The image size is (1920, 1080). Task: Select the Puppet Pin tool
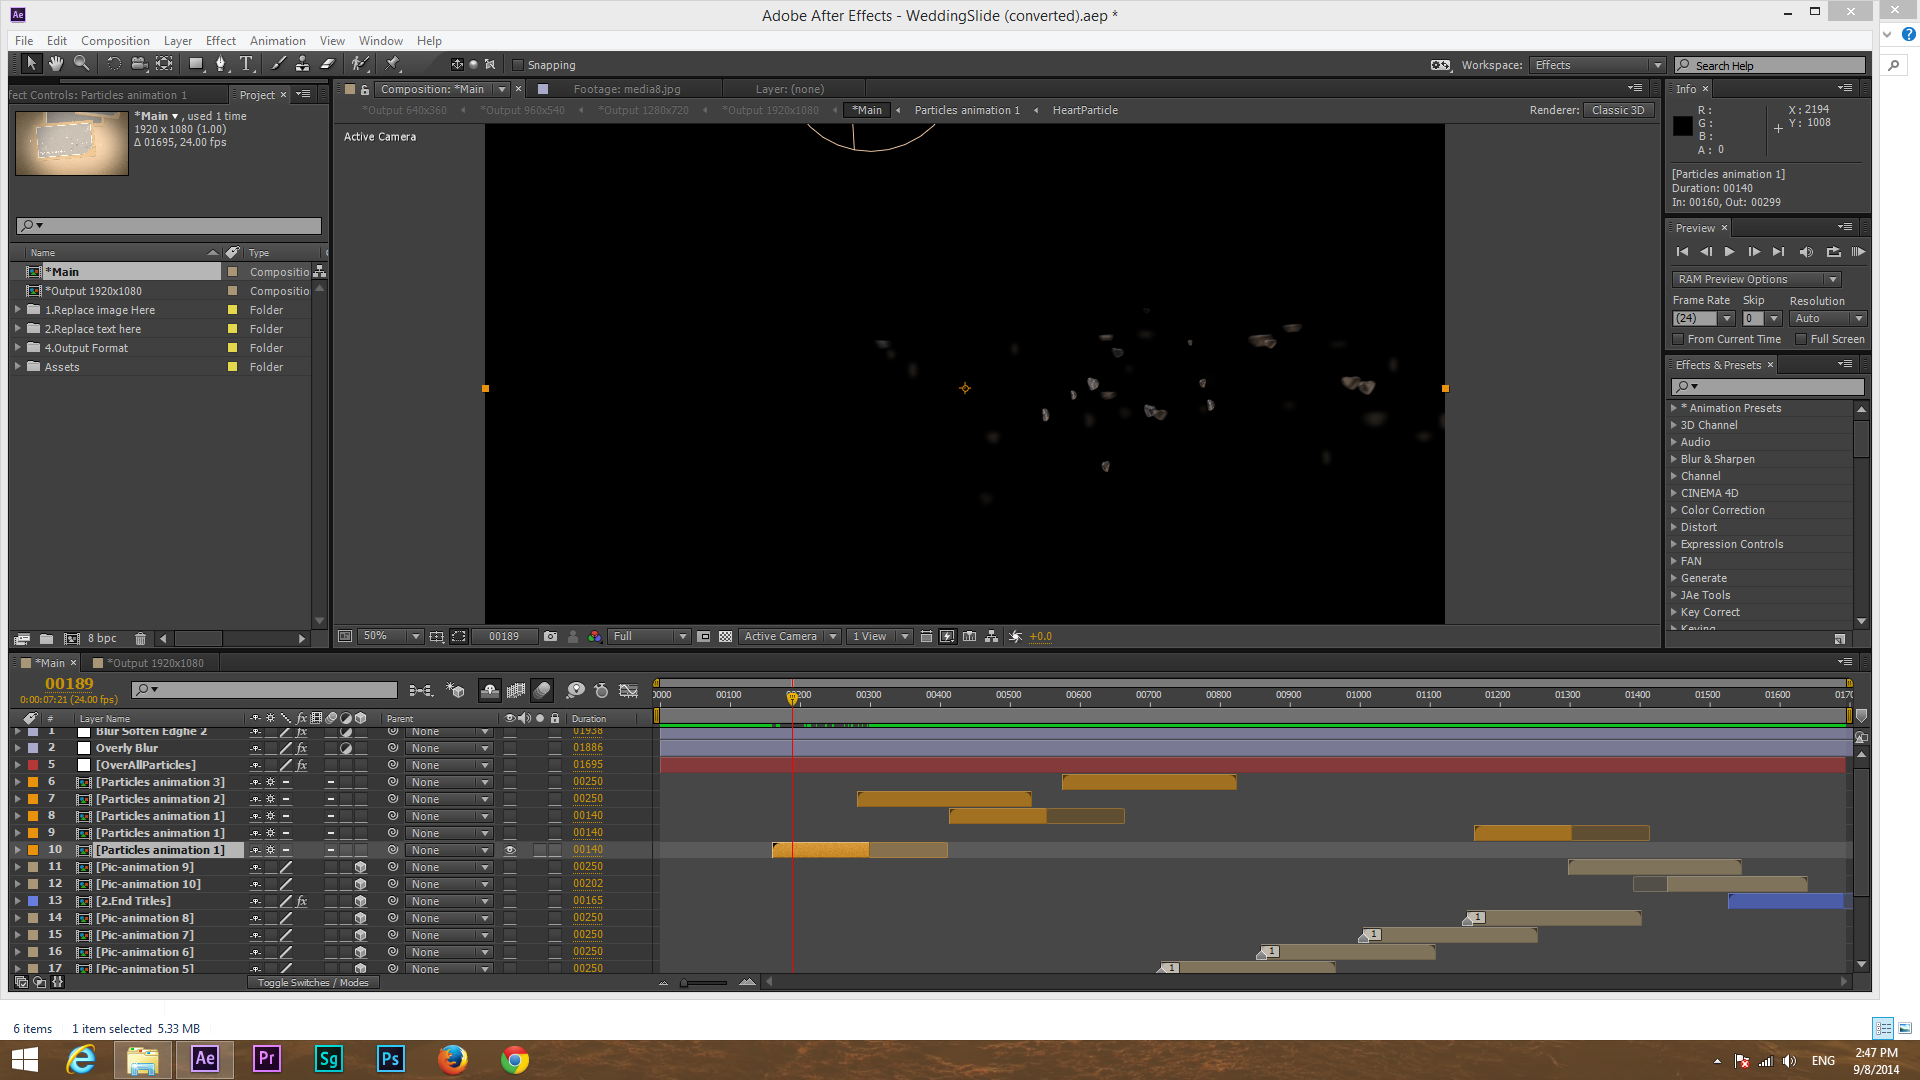[x=393, y=64]
